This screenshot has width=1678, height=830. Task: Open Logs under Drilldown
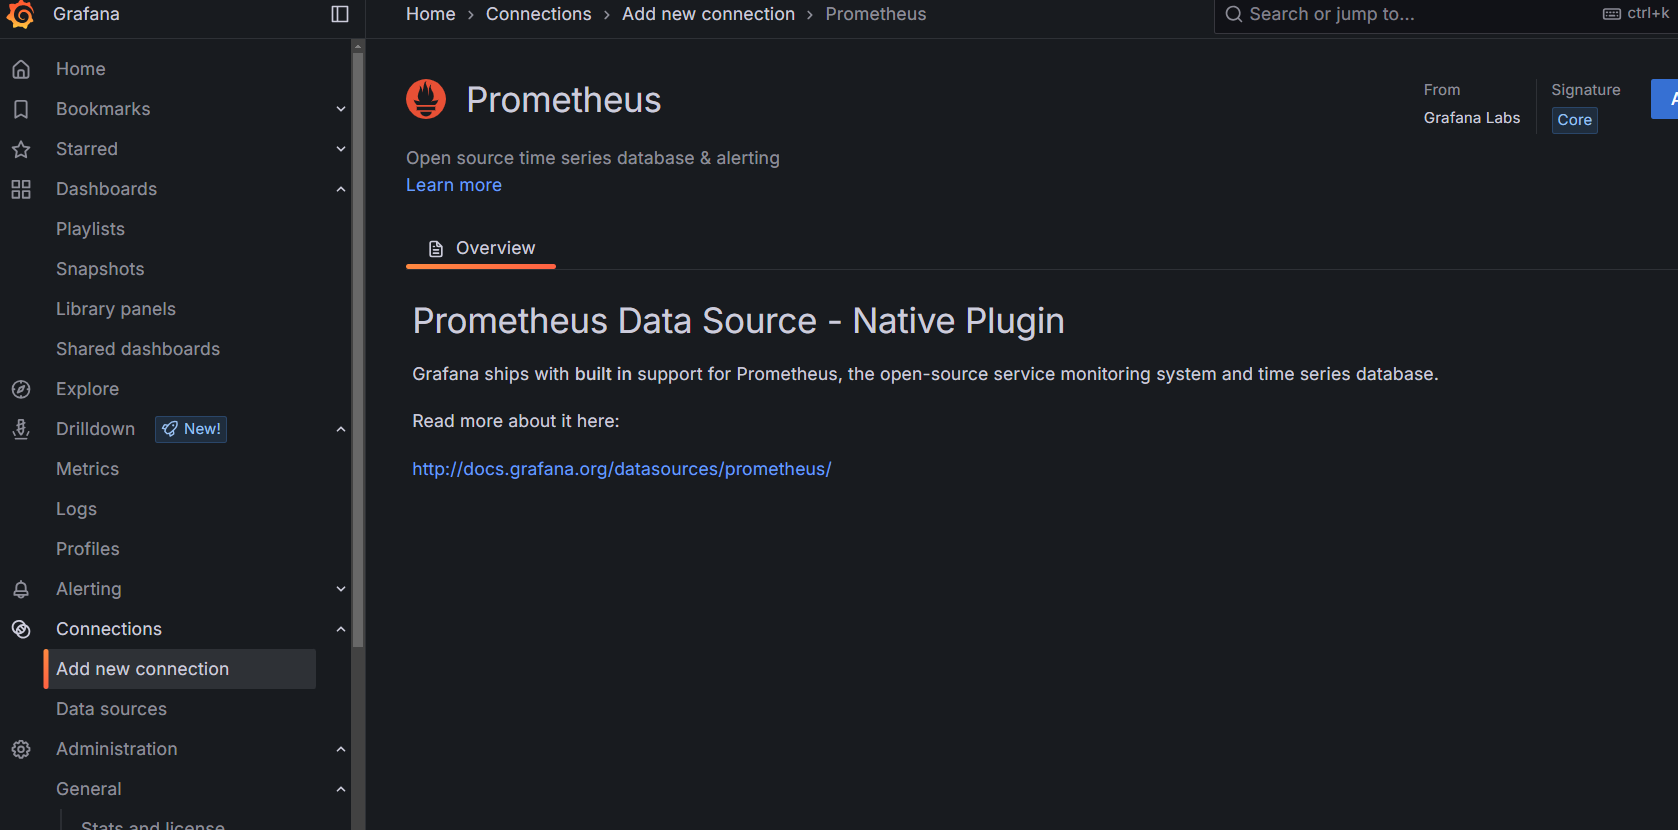pos(76,509)
